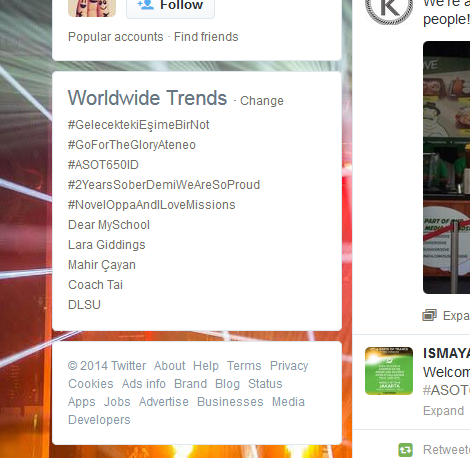This screenshot has width=470, height=458.
Task: Open the Developers footer link
Action: pos(99,420)
